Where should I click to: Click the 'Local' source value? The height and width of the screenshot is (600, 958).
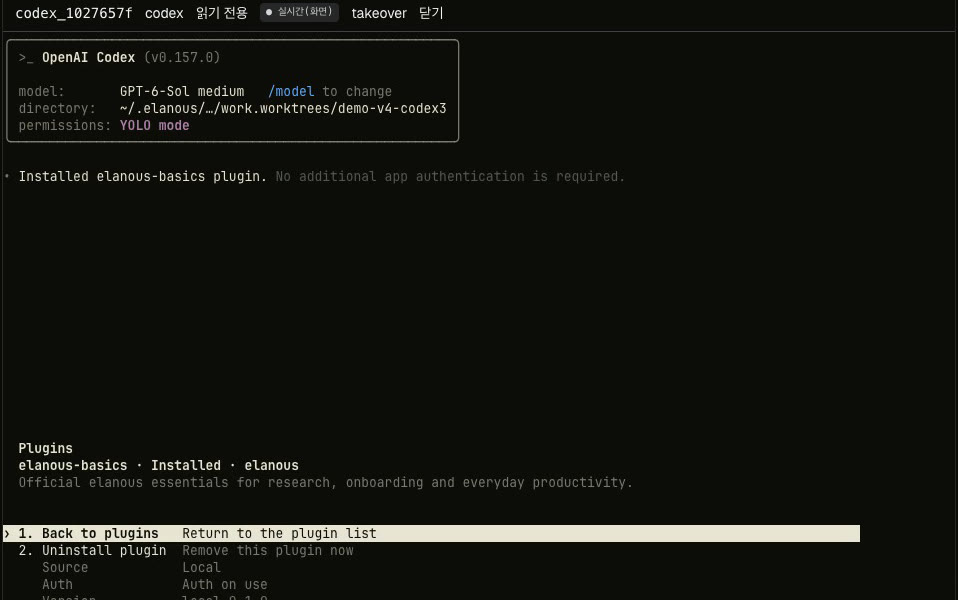click(x=201, y=568)
